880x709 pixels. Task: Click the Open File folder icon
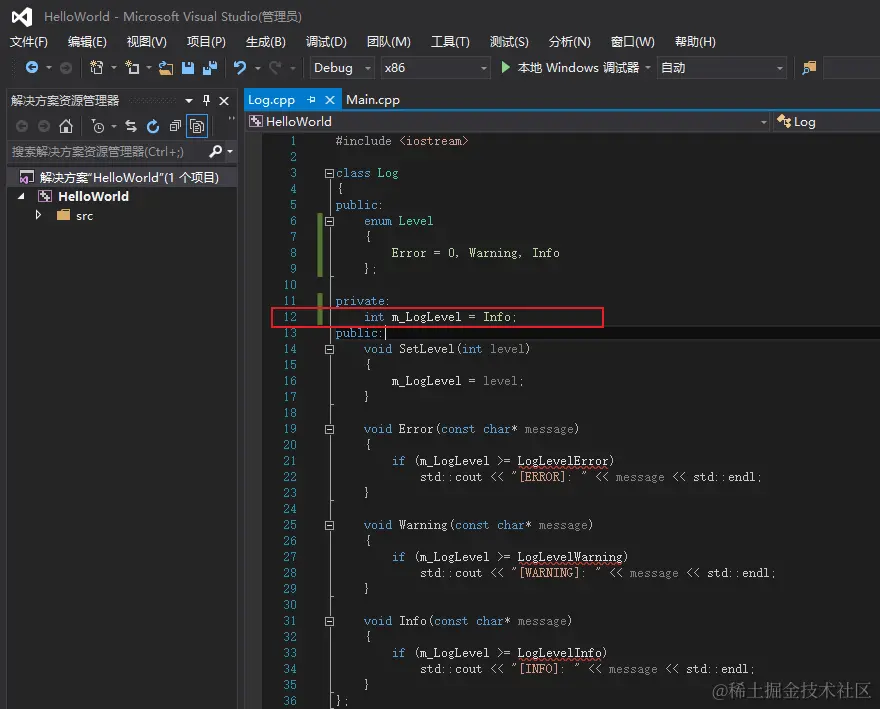[166, 68]
